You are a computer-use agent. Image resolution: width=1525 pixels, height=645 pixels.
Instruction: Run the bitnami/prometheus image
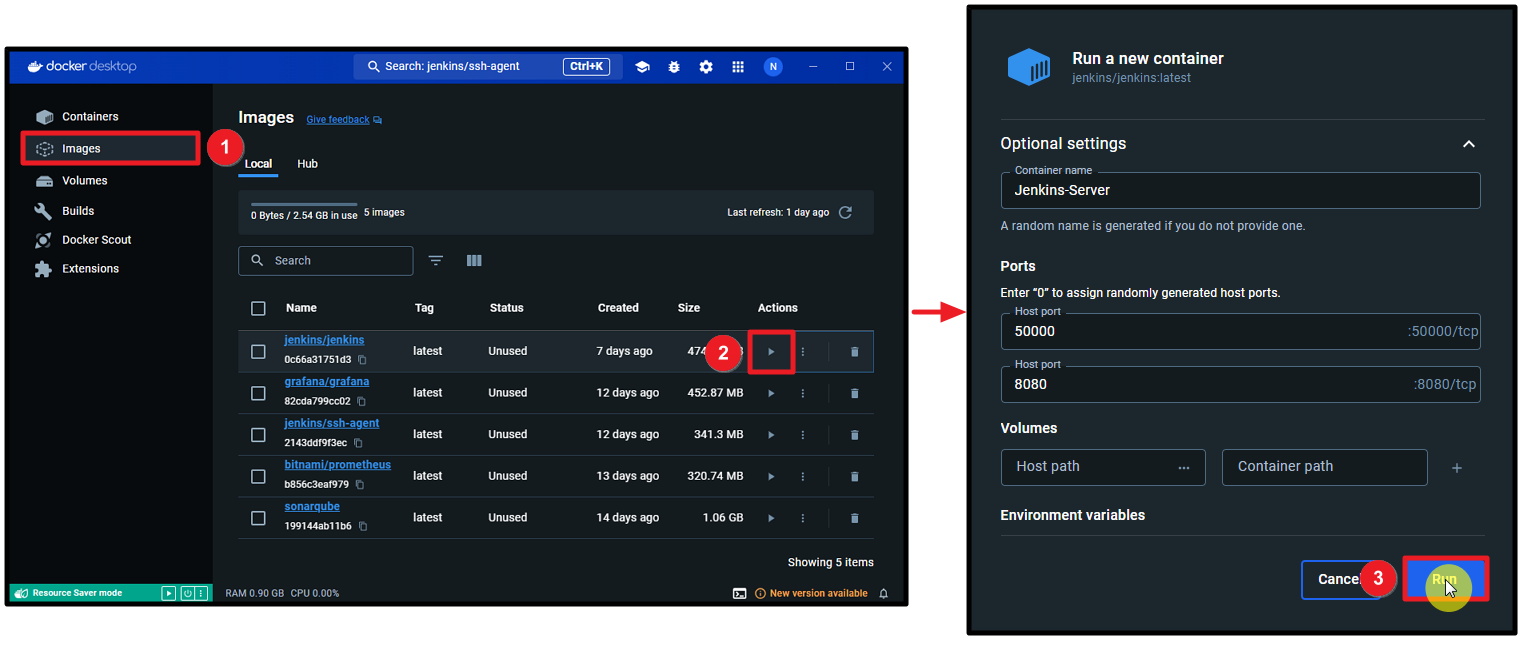[771, 477]
